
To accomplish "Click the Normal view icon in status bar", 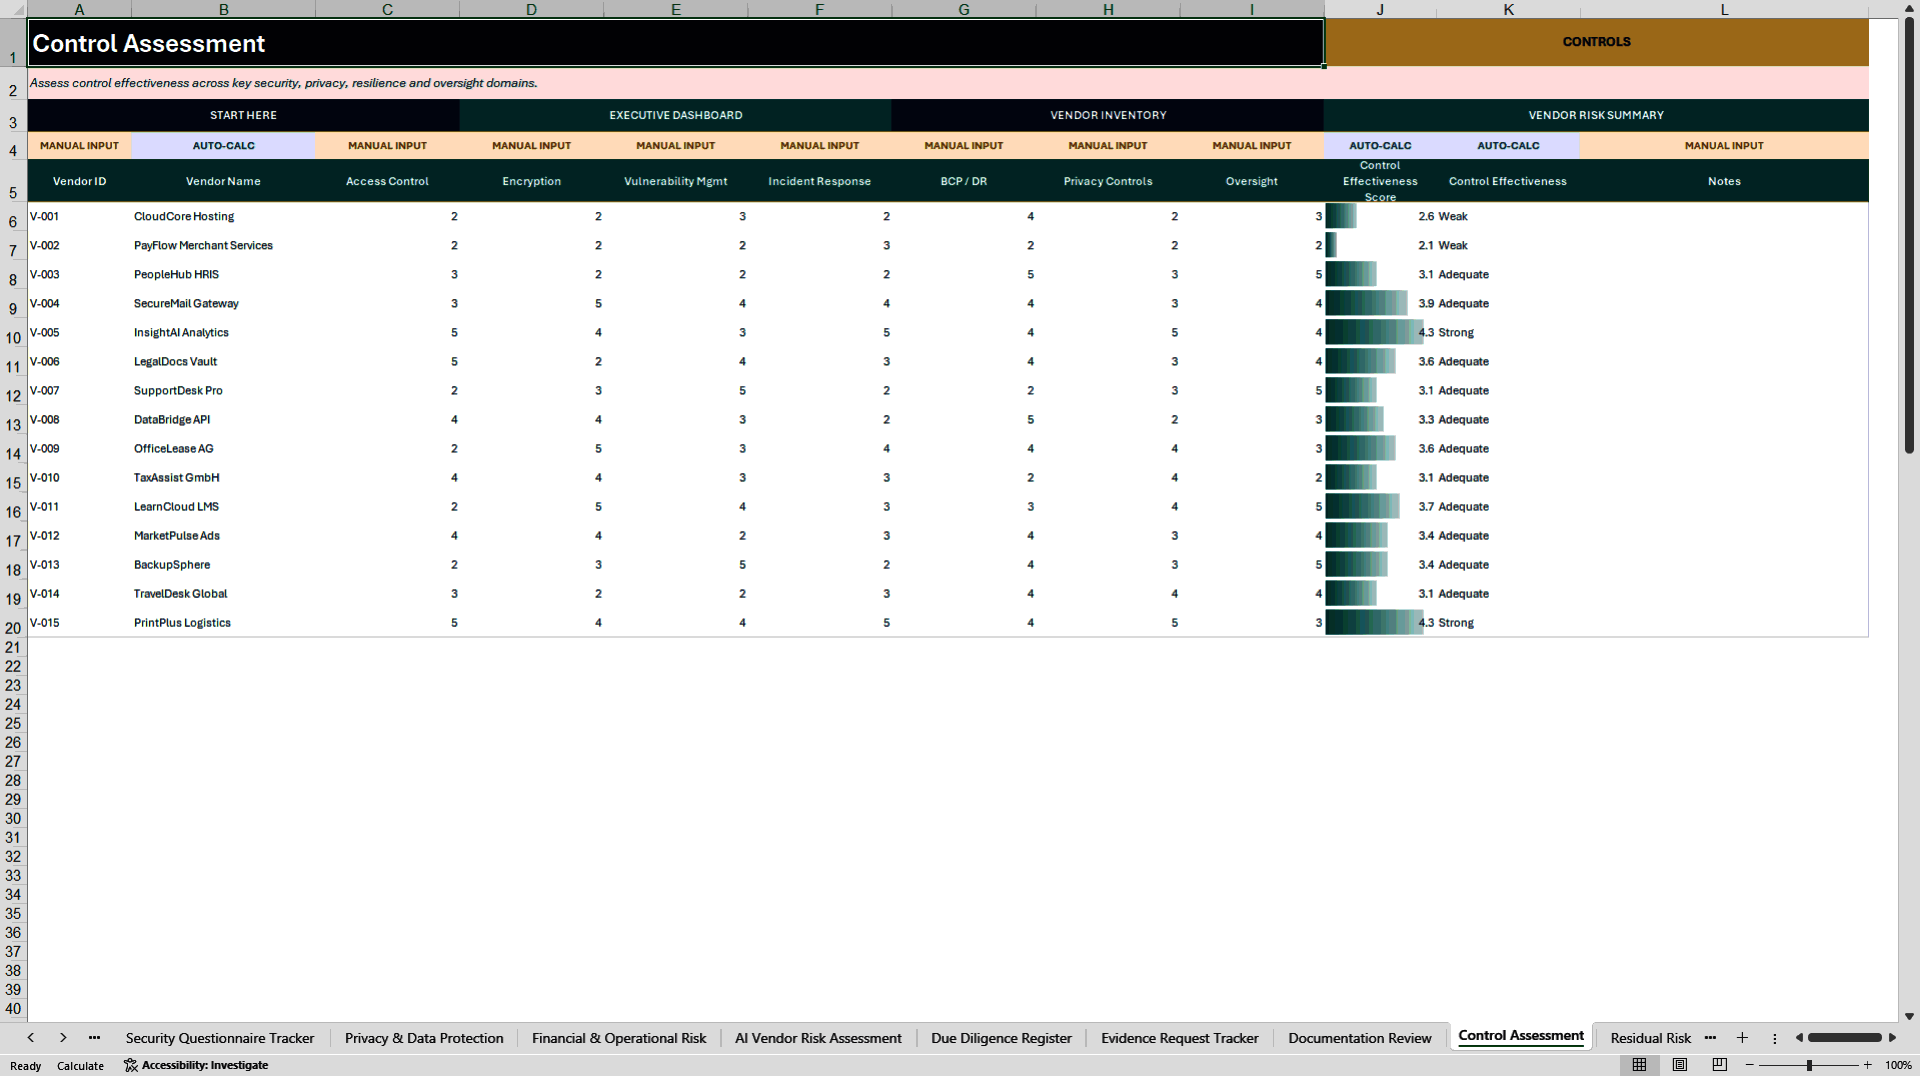I will pyautogui.click(x=1639, y=1065).
